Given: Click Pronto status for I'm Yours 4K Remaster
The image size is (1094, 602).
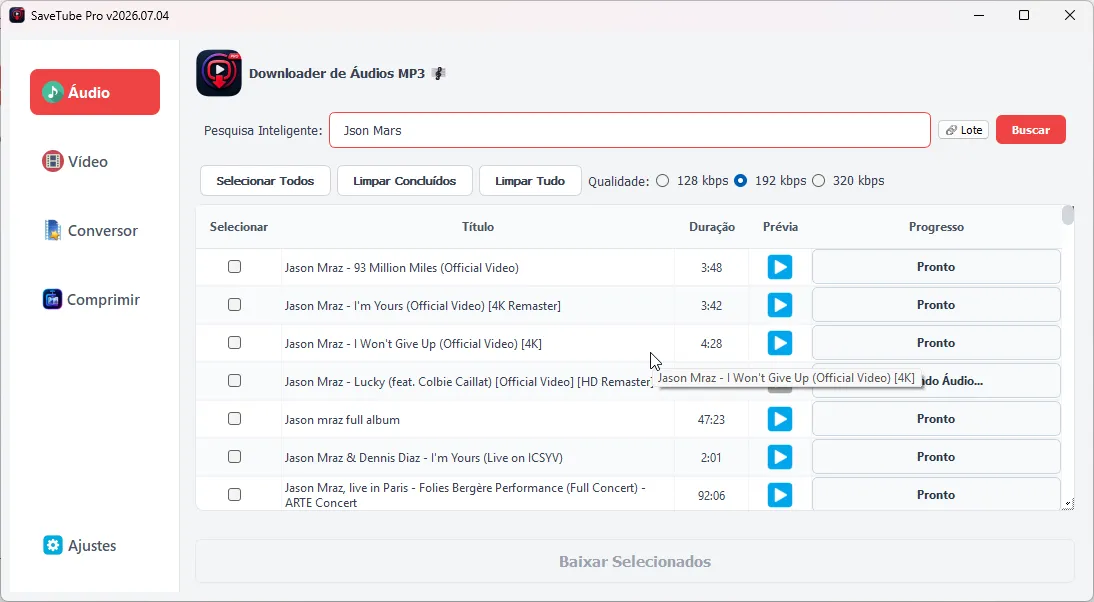Looking at the screenshot, I should (936, 305).
